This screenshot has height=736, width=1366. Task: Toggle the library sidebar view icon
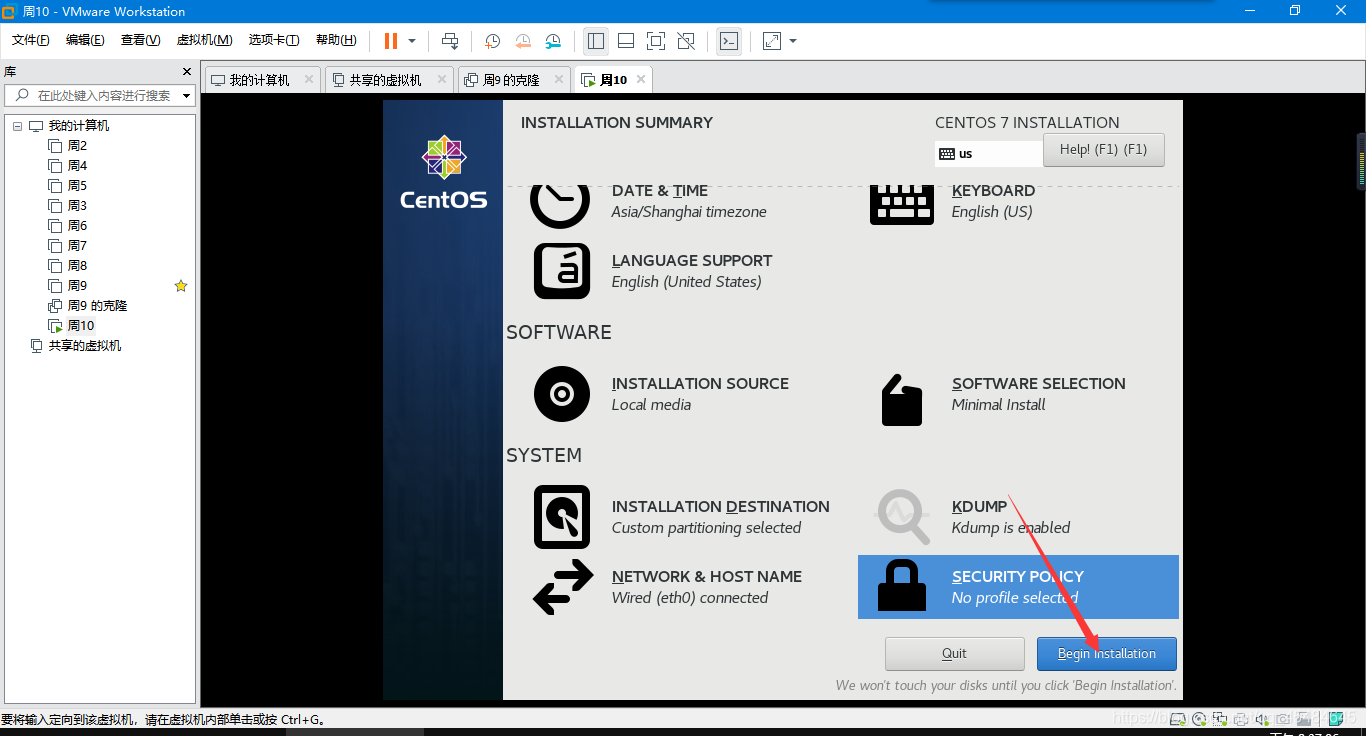(x=596, y=41)
